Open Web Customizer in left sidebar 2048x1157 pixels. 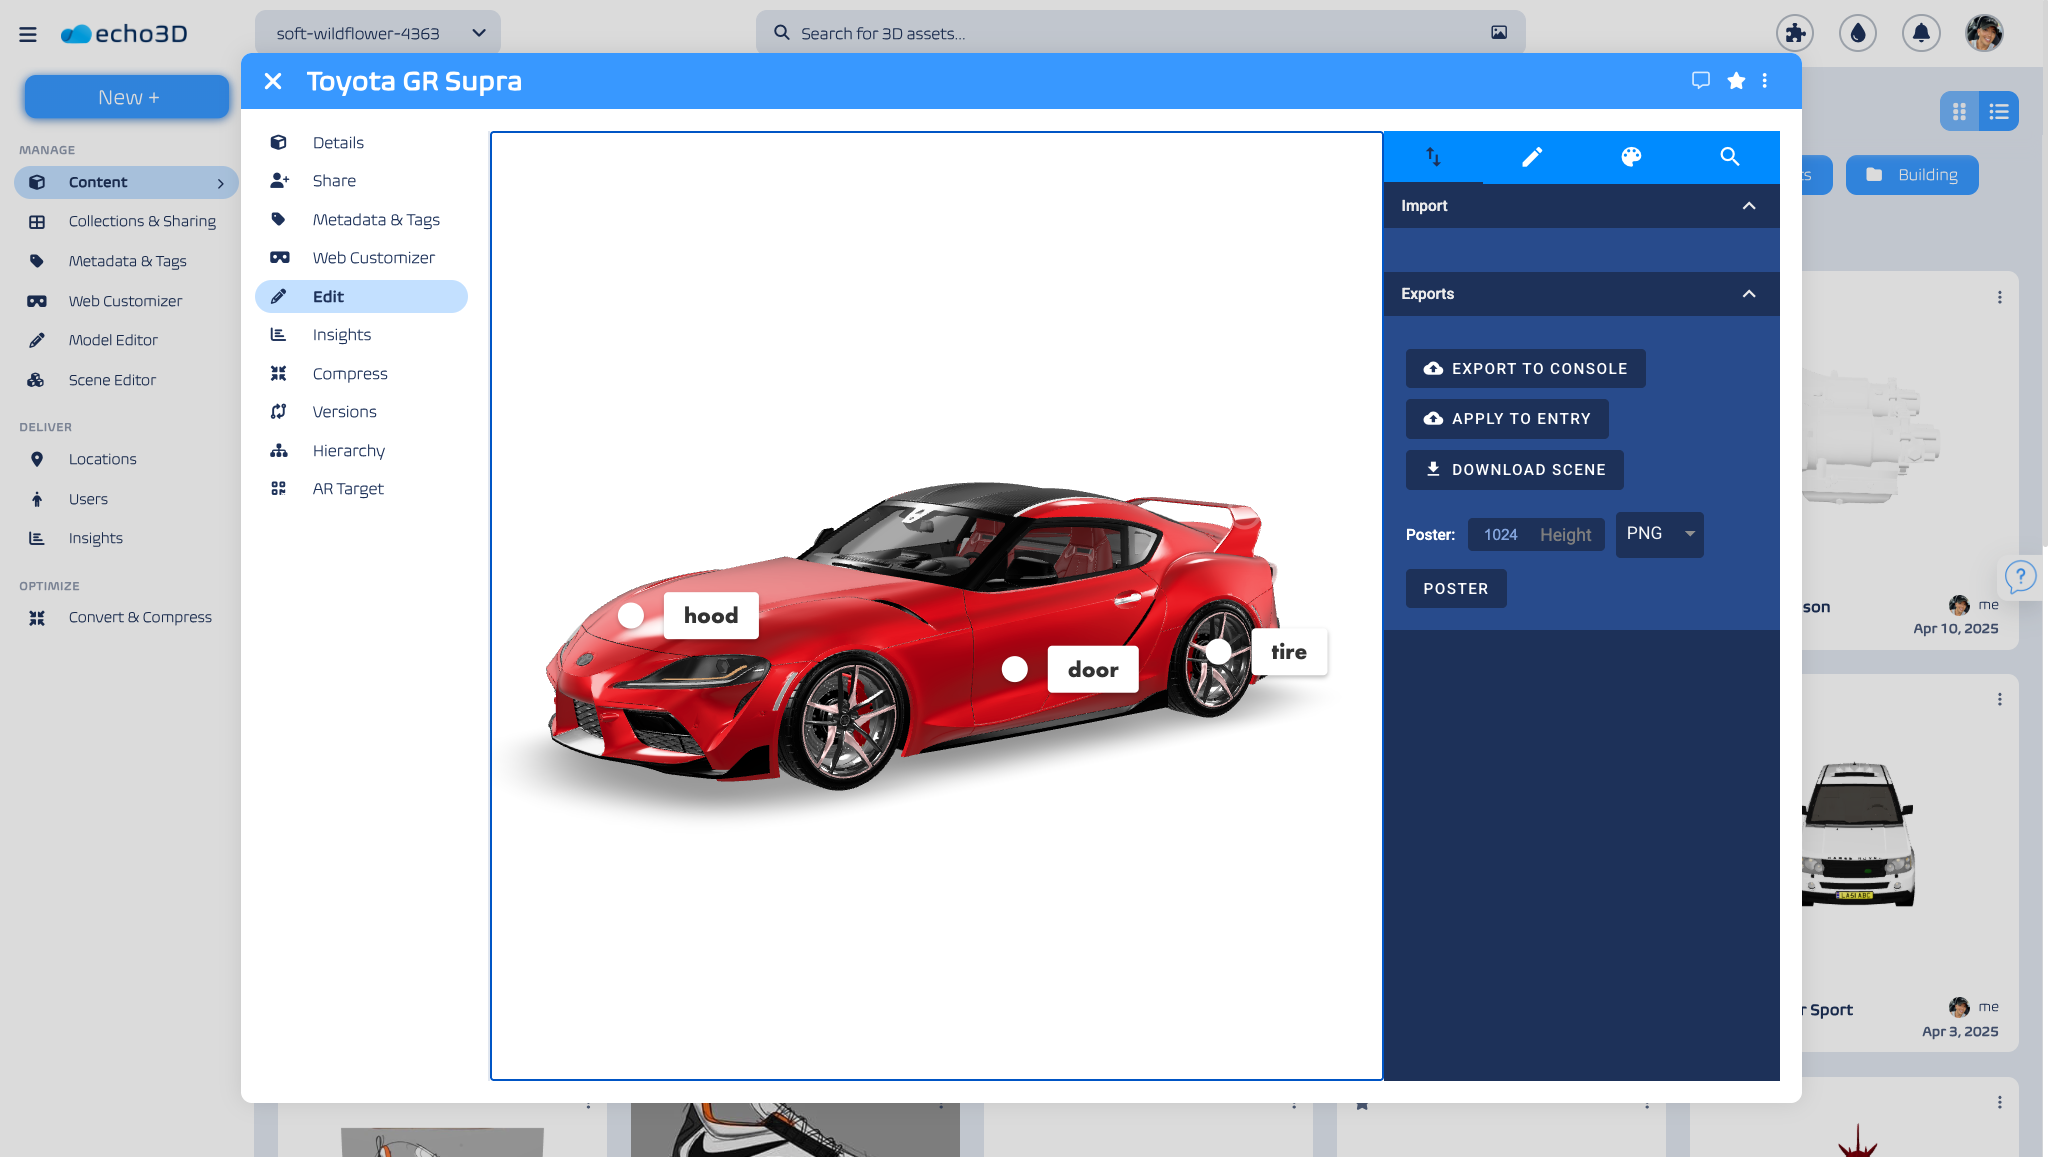tap(126, 301)
